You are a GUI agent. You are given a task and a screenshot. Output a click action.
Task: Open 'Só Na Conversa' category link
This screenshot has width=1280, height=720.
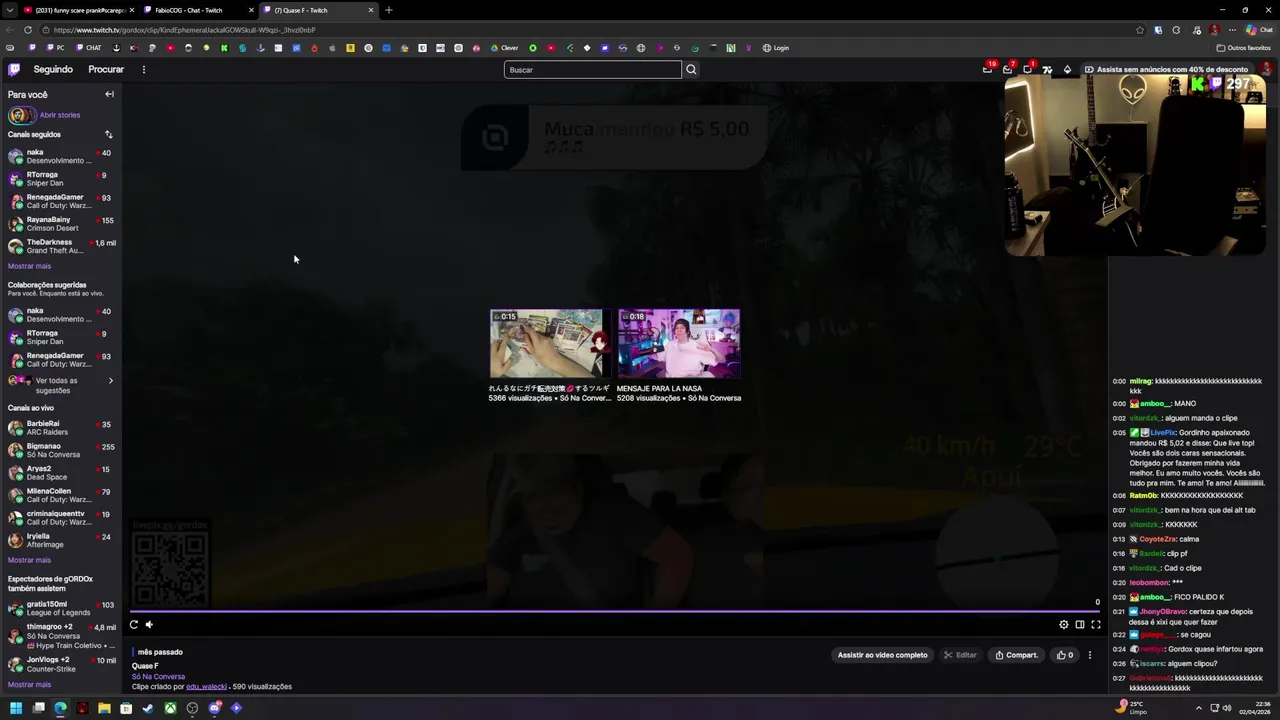[x=158, y=677]
